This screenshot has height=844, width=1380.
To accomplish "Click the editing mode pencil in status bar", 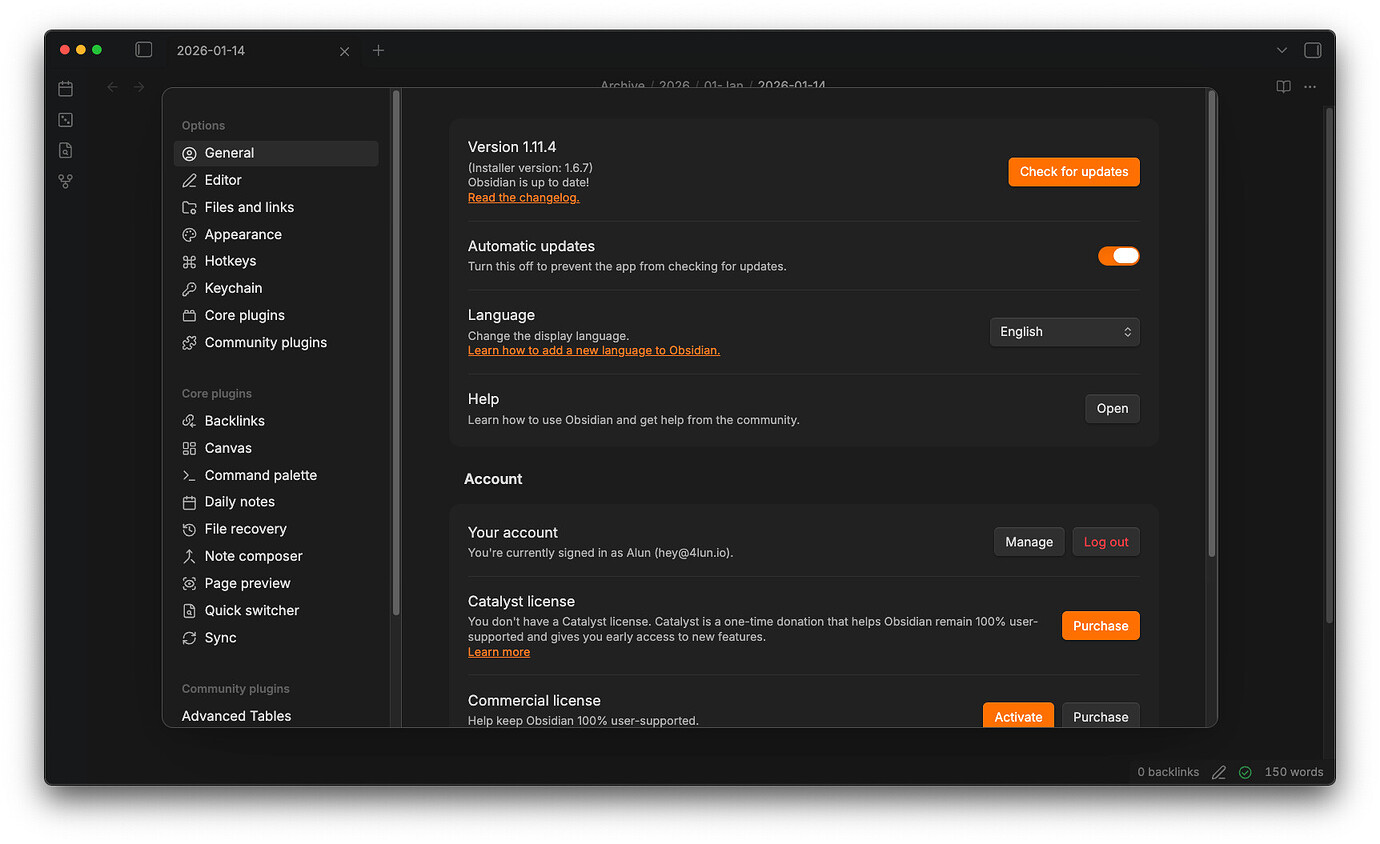I will point(1219,772).
